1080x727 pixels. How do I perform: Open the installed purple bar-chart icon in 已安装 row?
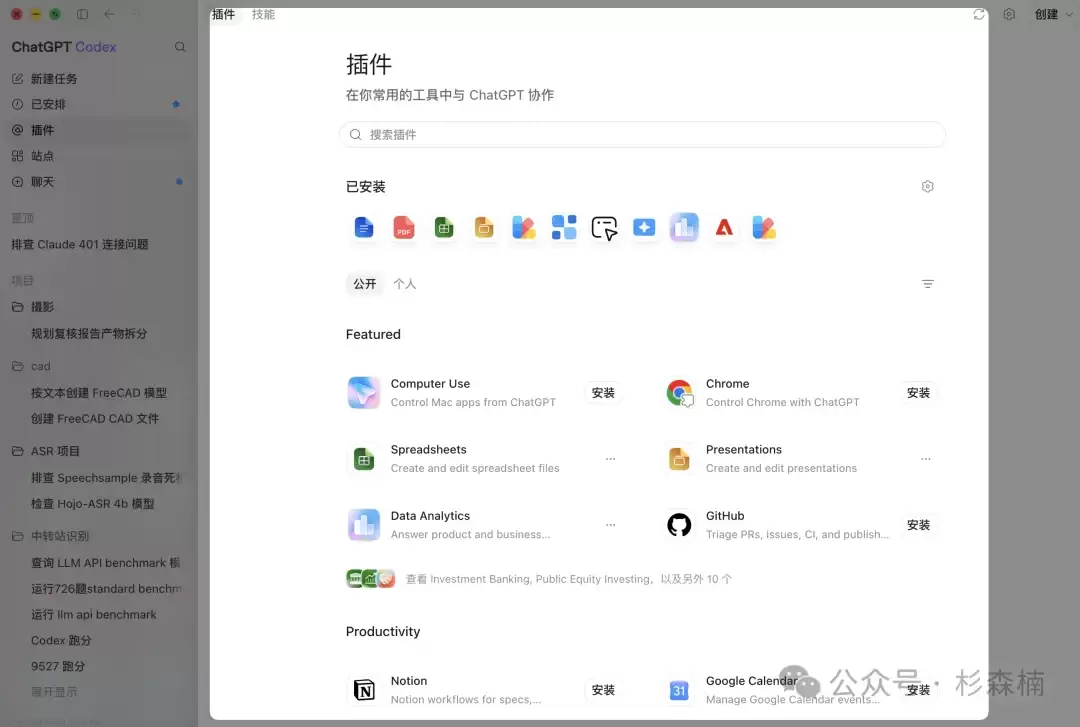click(684, 227)
